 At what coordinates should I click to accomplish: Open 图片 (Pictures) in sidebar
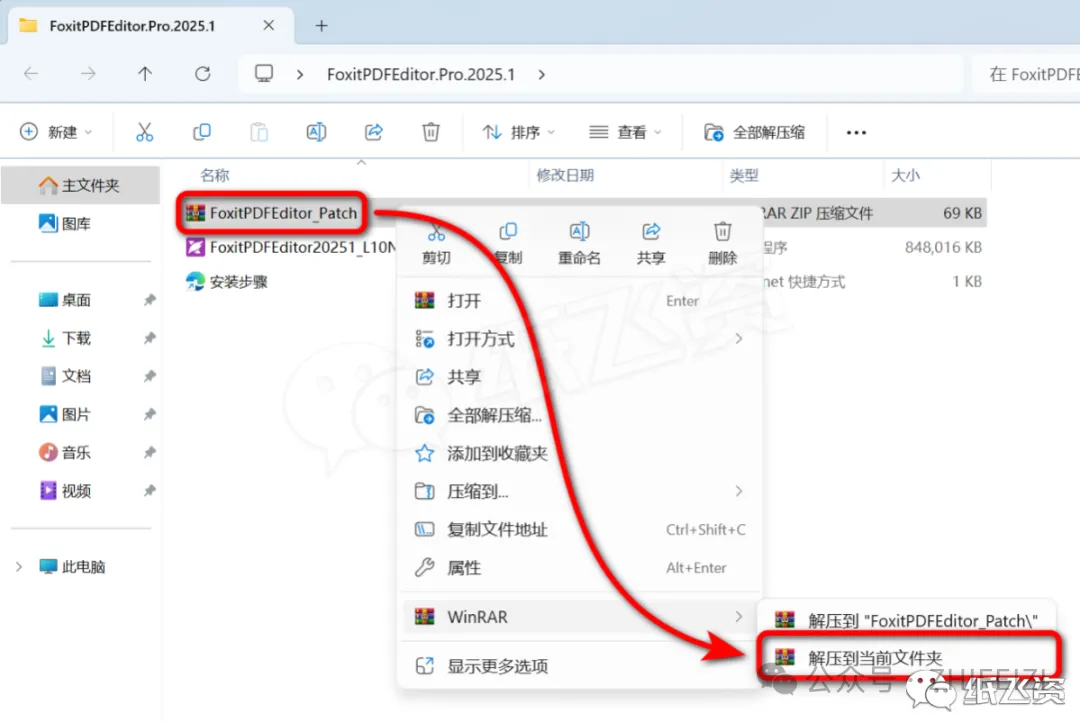coord(65,414)
